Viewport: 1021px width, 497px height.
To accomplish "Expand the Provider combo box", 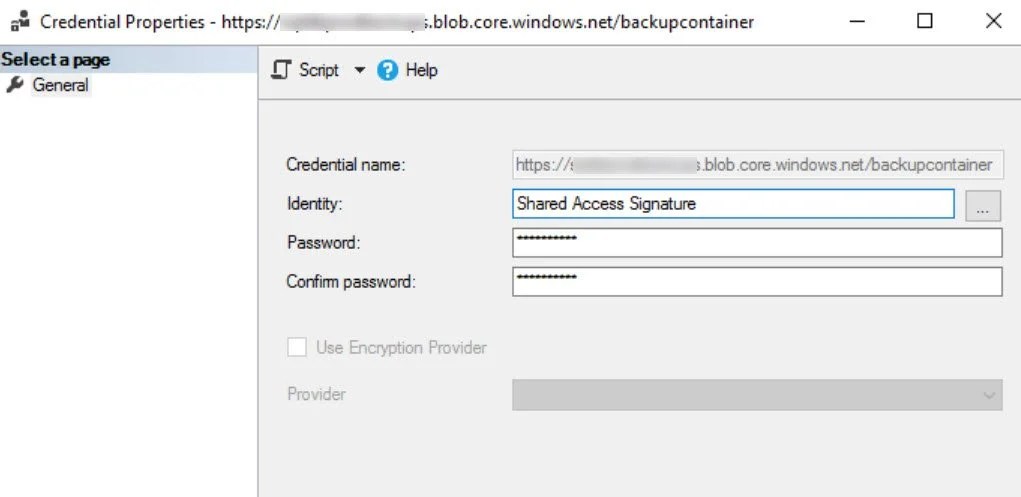I will 756,395.
